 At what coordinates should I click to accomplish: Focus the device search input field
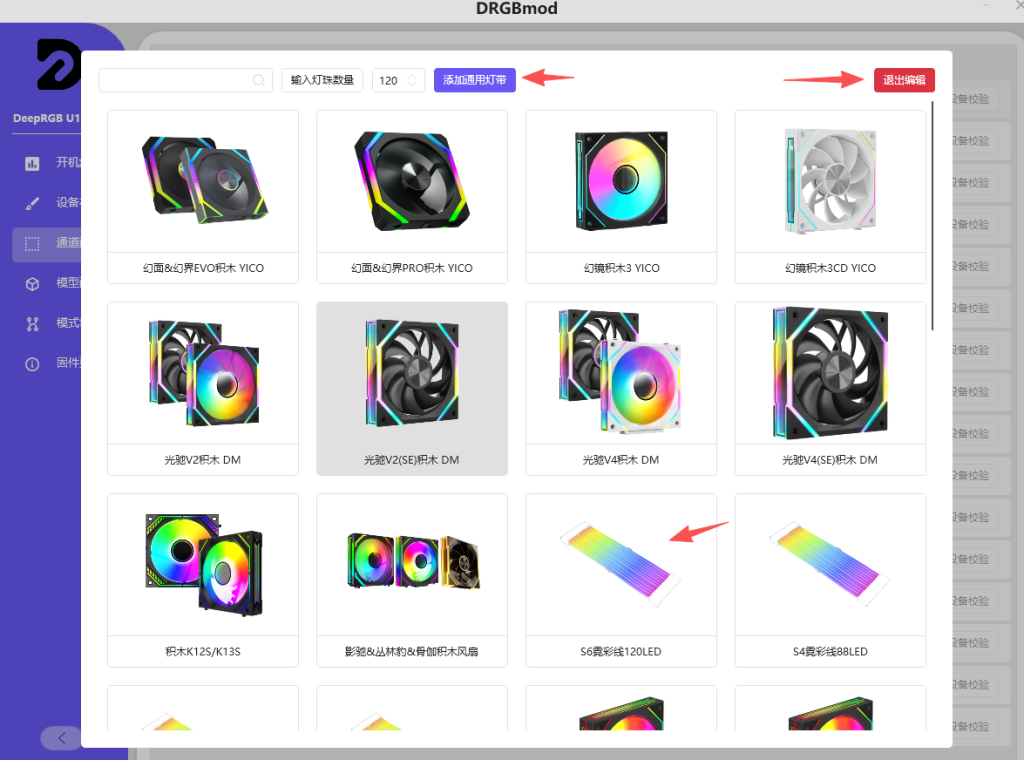(x=176, y=81)
